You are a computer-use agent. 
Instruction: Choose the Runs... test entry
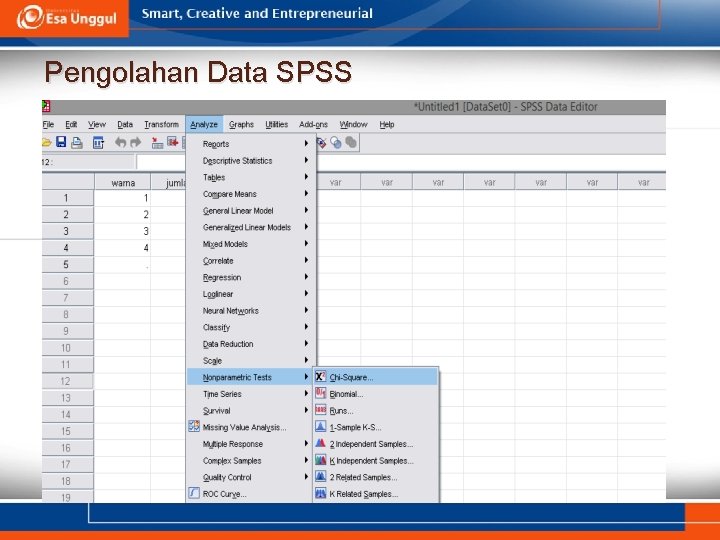[376, 411]
